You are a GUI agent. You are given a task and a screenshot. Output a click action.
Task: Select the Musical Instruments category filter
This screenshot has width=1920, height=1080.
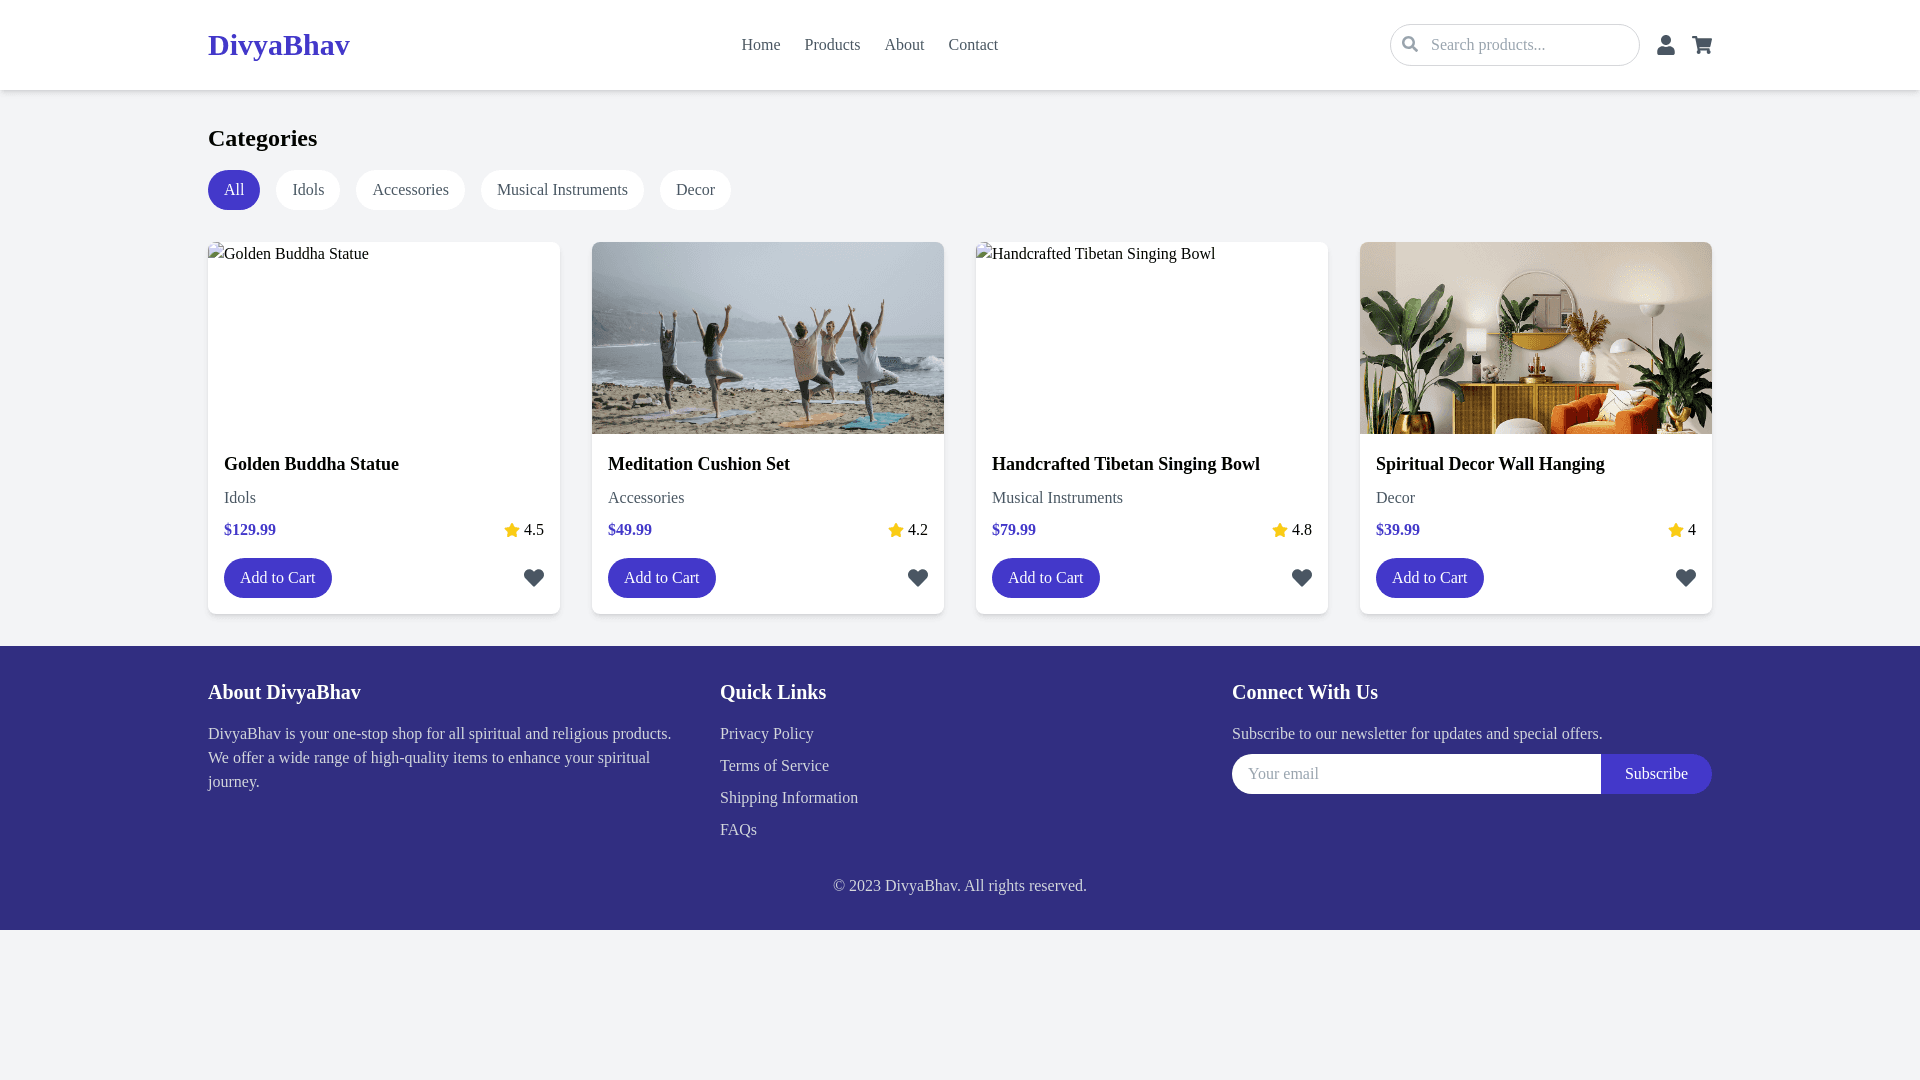pyautogui.click(x=562, y=190)
